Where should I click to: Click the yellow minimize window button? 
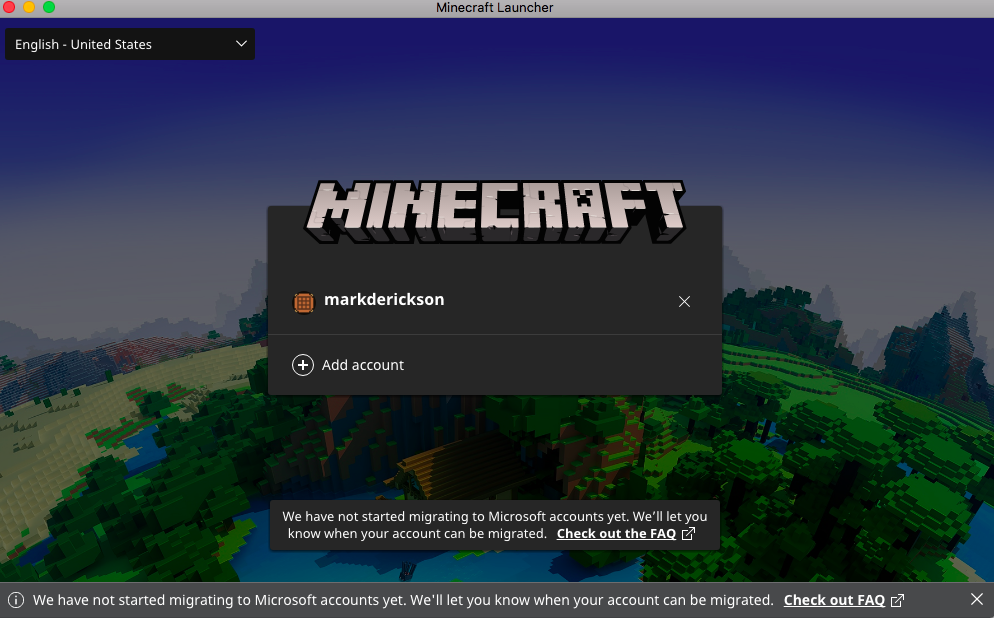tap(29, 7)
